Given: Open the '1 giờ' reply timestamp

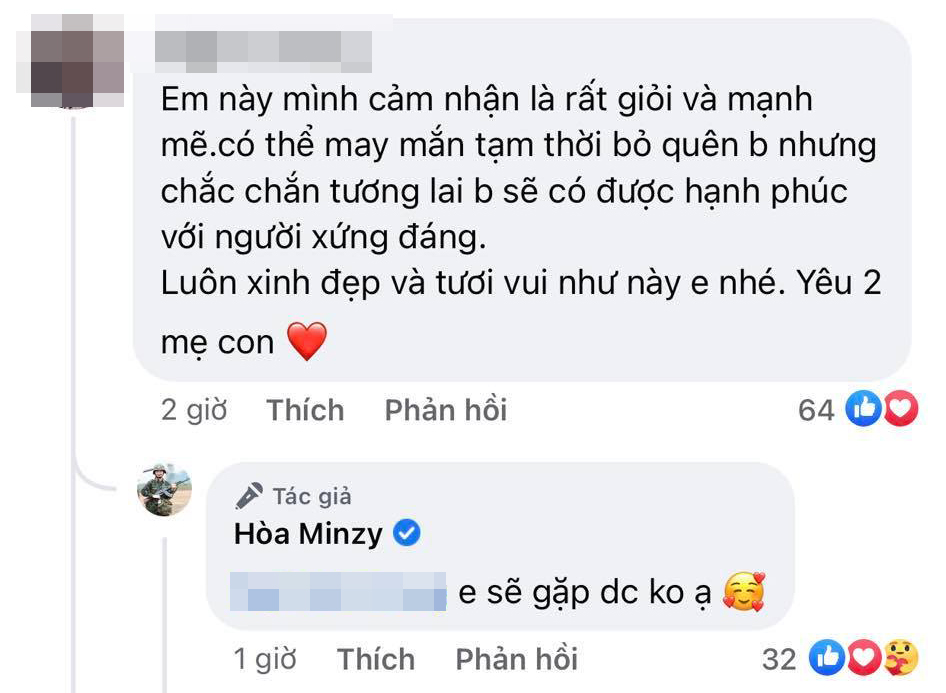Looking at the screenshot, I should (x=265, y=659).
